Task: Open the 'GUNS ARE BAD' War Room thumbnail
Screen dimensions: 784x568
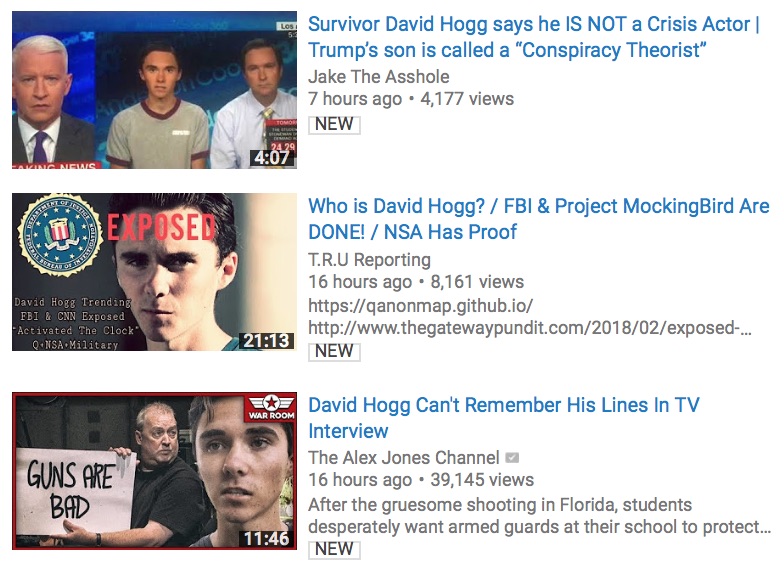Action: [154, 471]
